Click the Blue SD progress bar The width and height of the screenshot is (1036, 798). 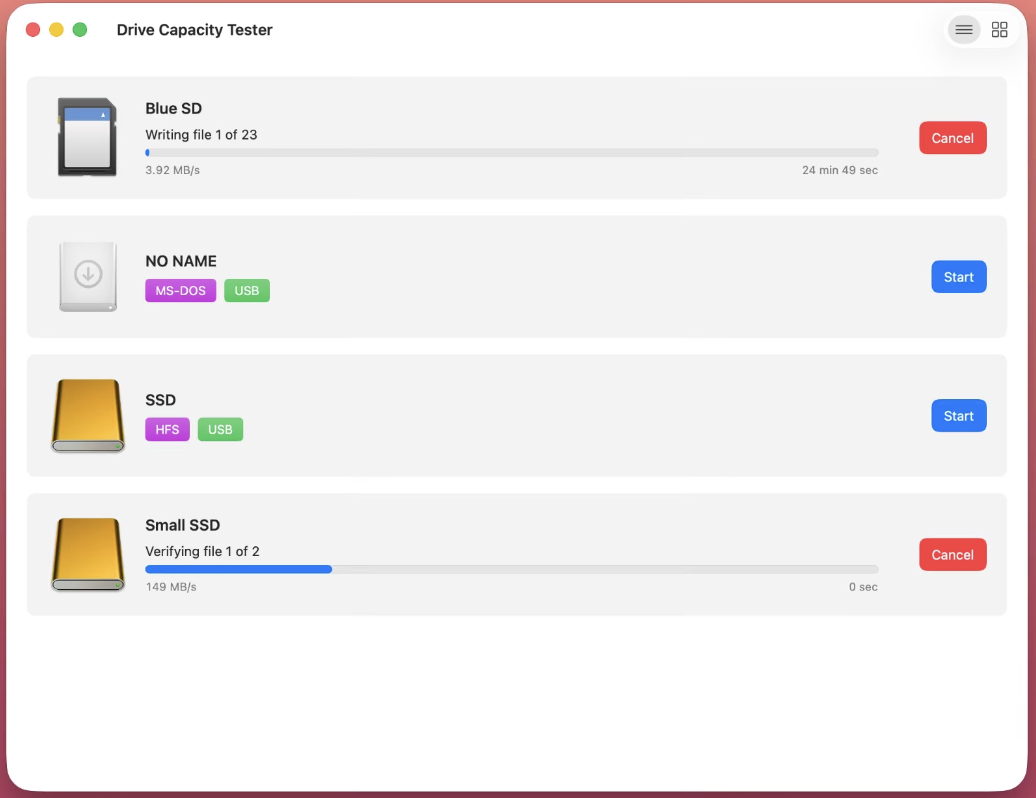click(x=511, y=153)
